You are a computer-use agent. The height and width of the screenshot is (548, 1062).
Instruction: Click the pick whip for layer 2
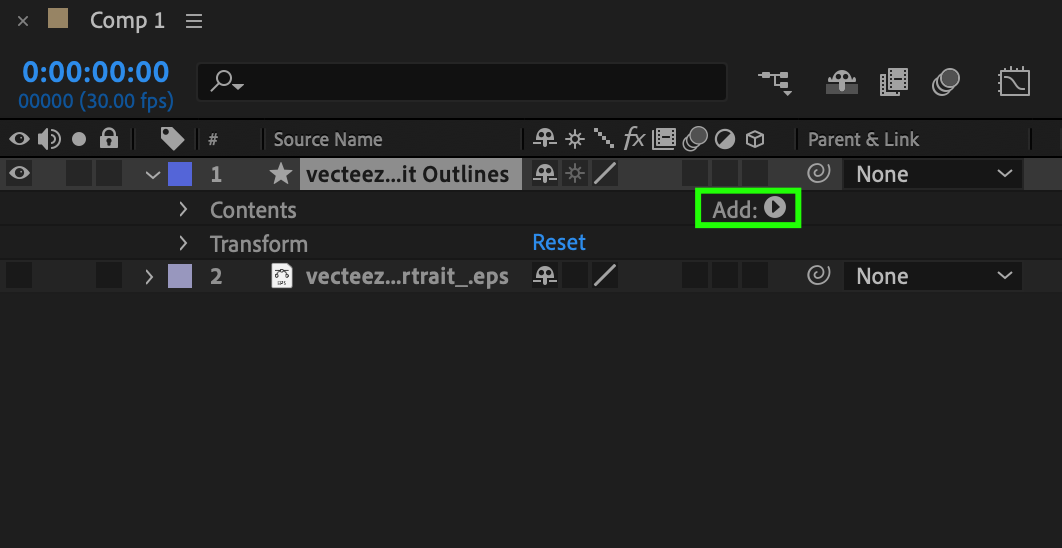[x=818, y=276]
